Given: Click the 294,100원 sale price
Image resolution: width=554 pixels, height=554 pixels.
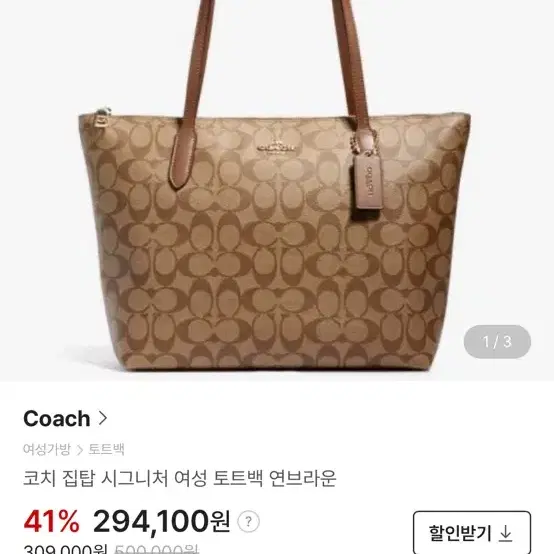Looking at the screenshot, I should click(x=161, y=521).
